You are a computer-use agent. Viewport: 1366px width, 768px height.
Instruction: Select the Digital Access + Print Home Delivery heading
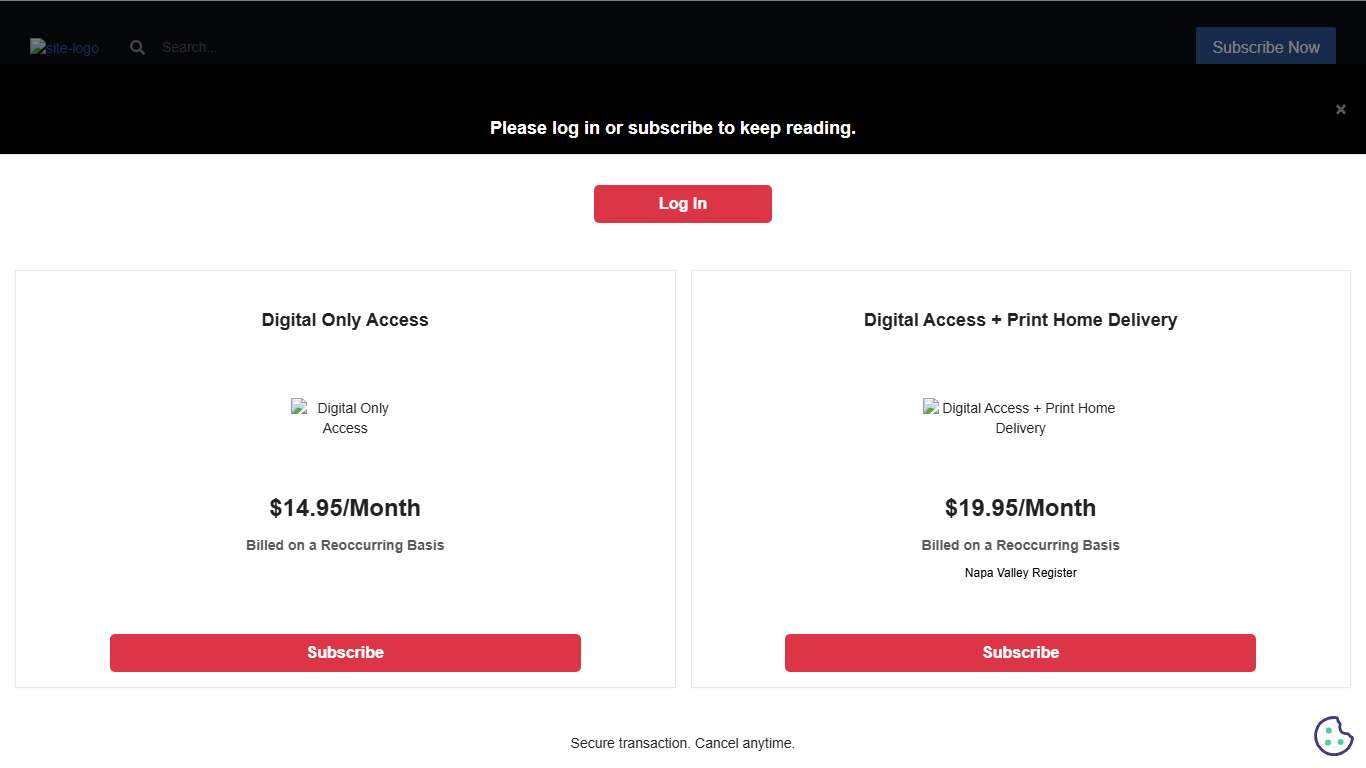click(x=1020, y=320)
